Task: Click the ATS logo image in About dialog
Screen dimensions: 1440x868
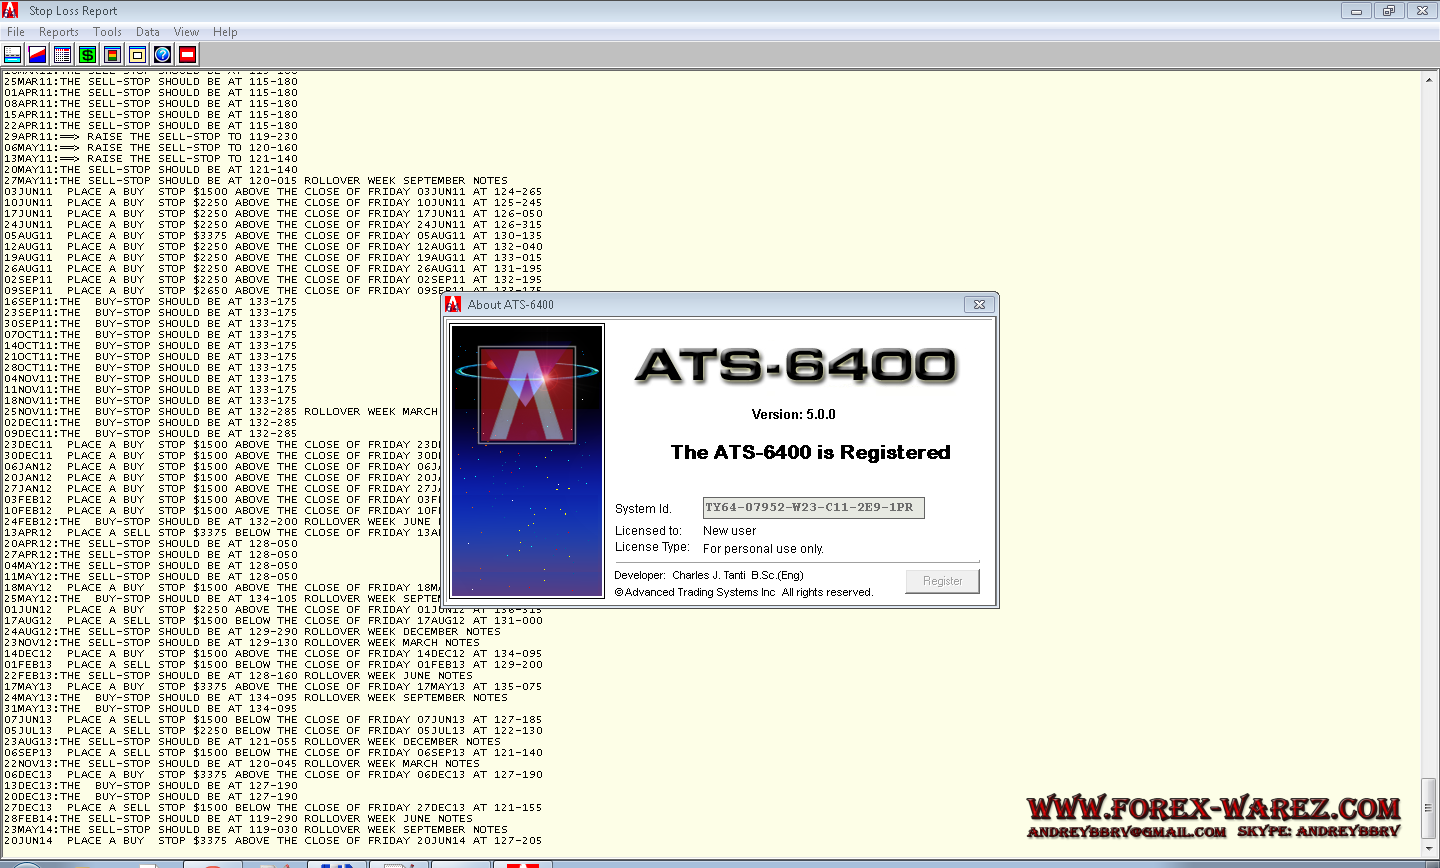Action: click(527, 460)
